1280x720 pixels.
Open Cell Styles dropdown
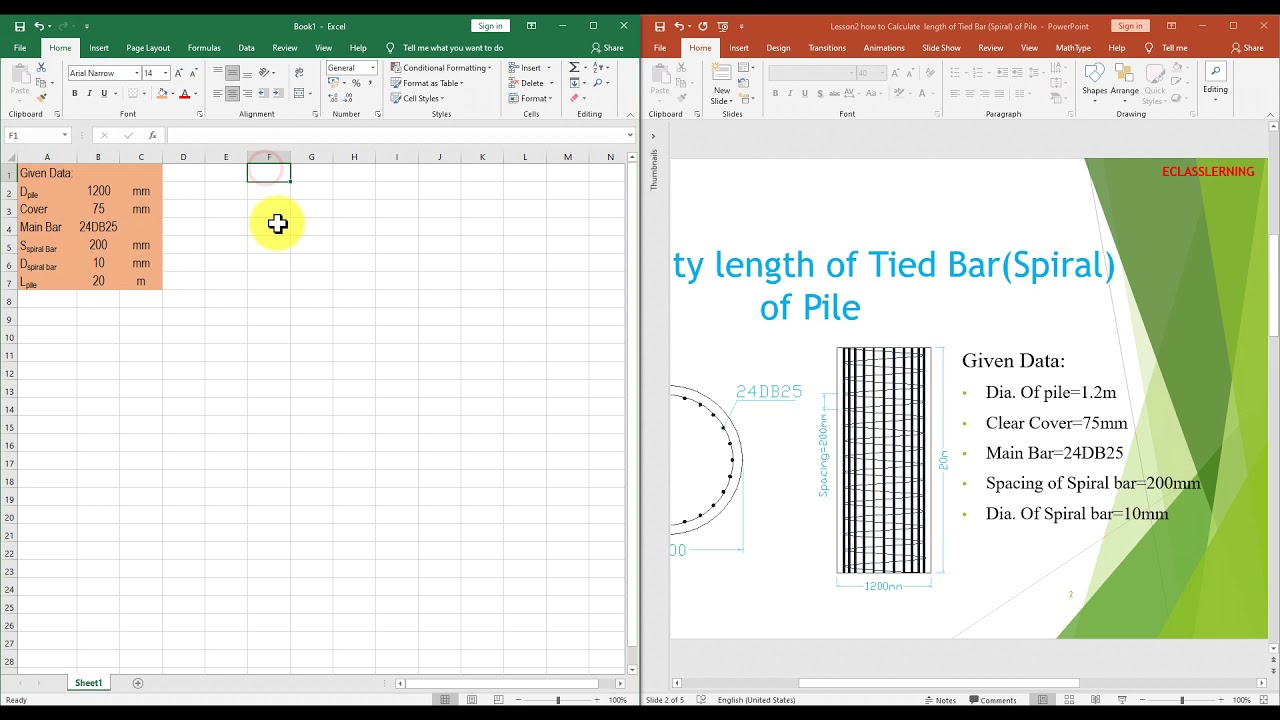[417, 98]
